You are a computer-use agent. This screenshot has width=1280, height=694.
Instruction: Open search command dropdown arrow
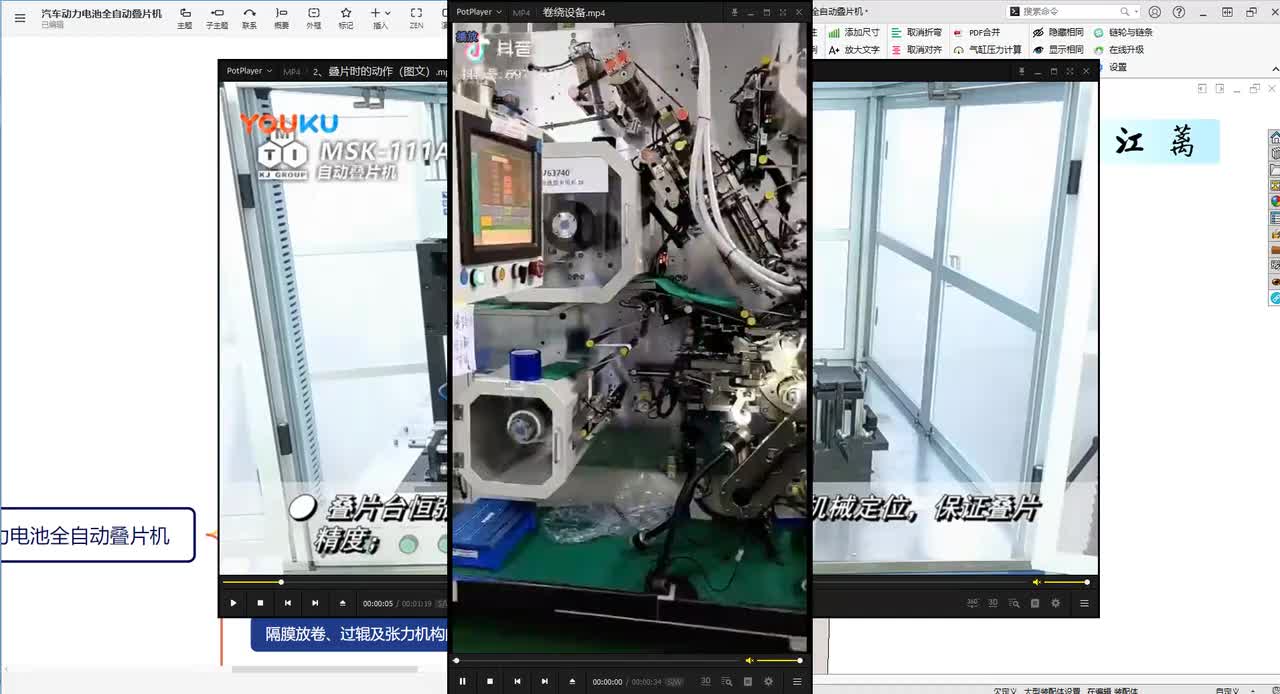pos(1135,12)
